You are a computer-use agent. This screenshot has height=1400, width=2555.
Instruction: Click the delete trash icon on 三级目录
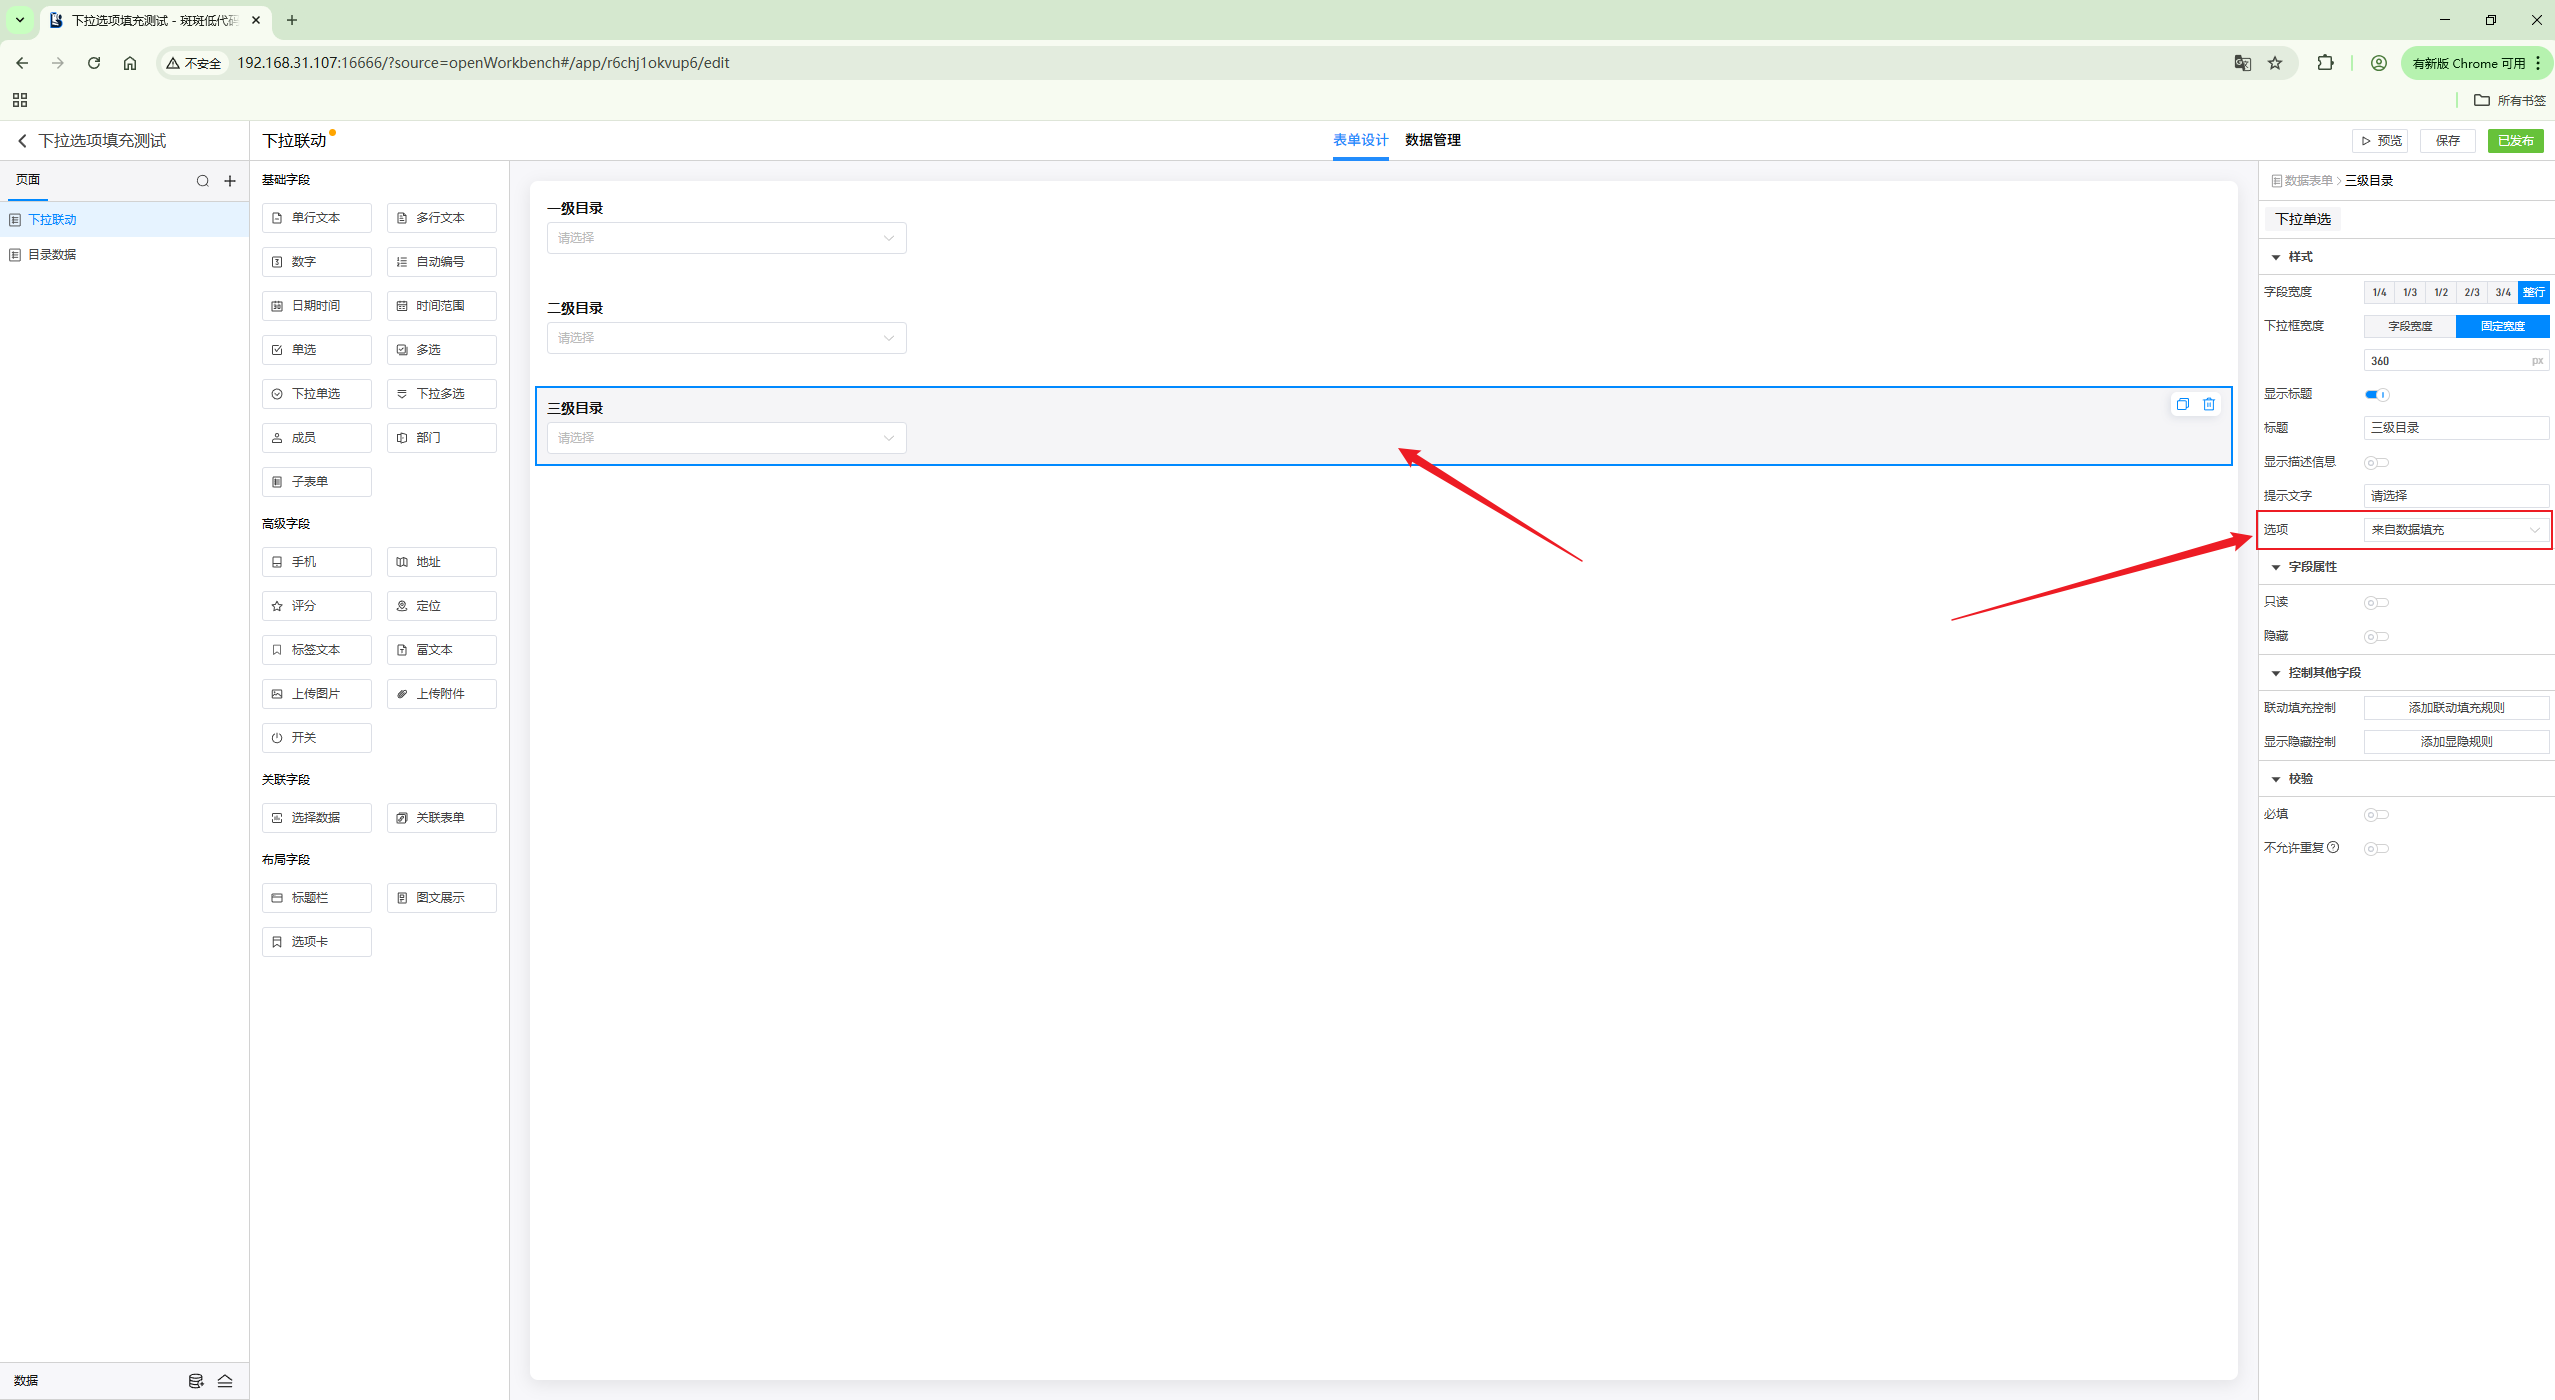(2209, 404)
